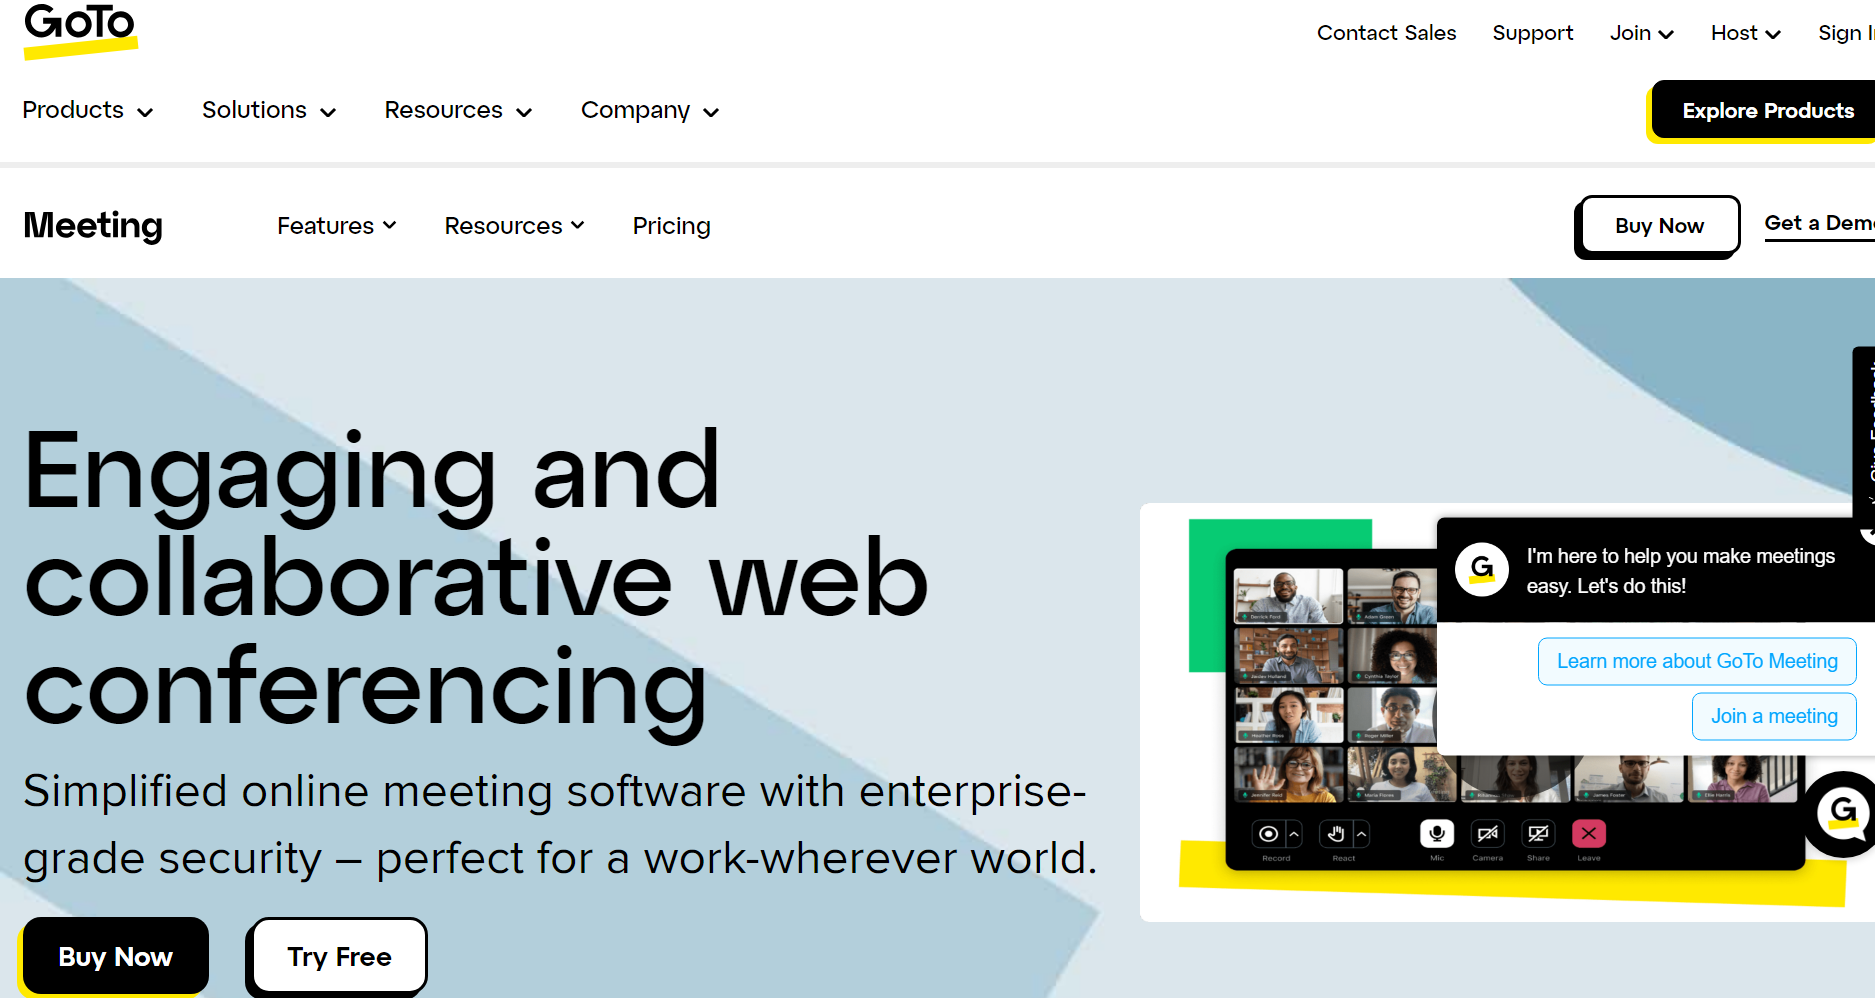
Task: Open the top Resources dropdown
Action: pyautogui.click(x=458, y=110)
